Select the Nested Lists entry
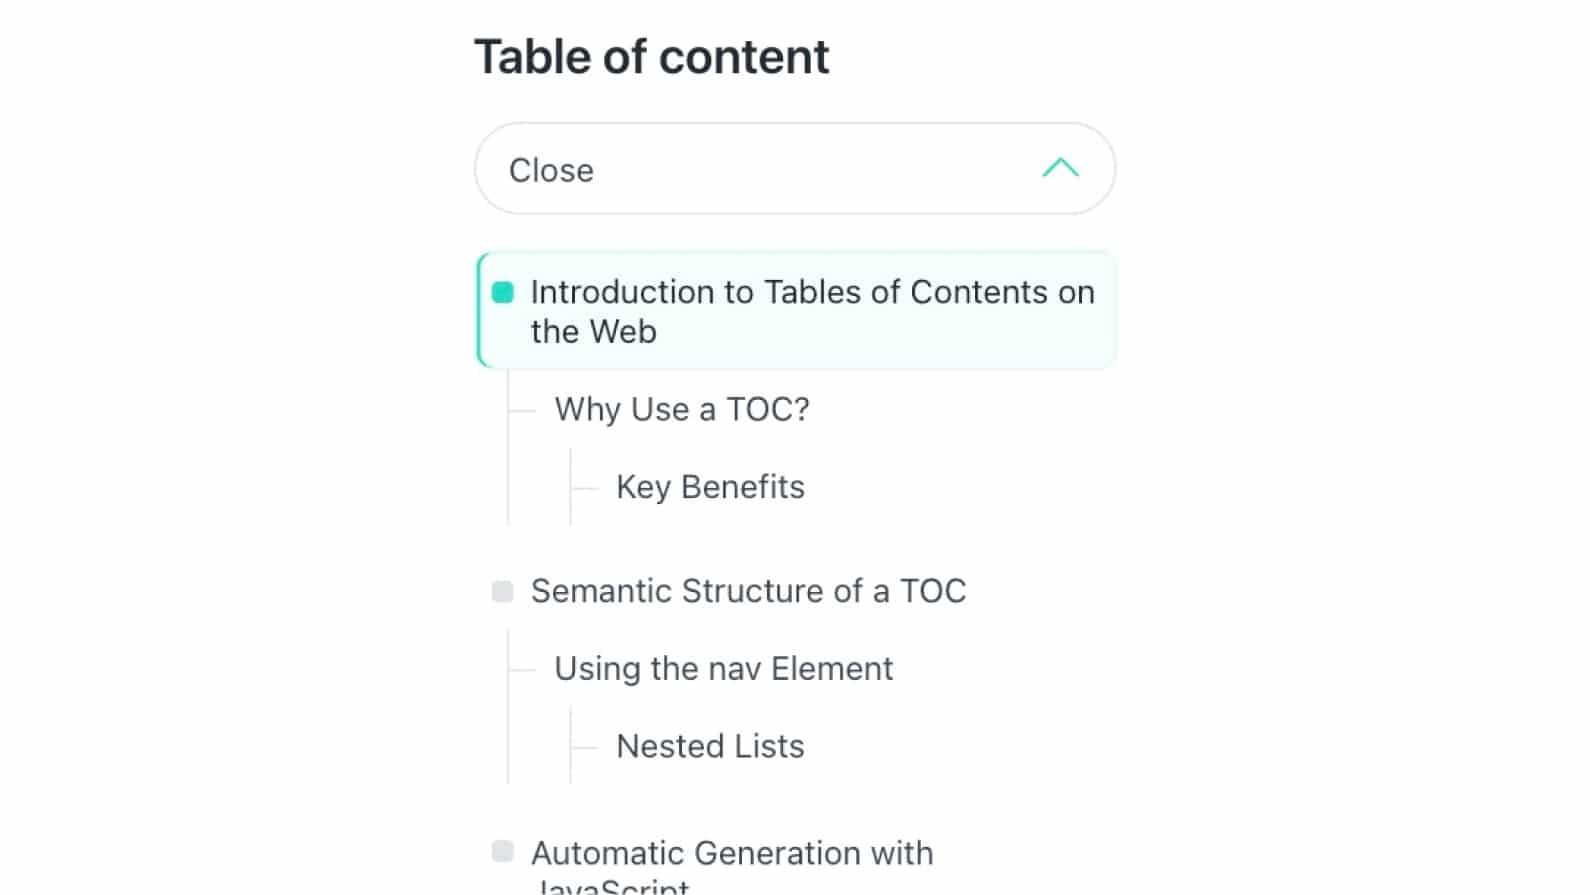The image size is (1590, 895). 710,746
